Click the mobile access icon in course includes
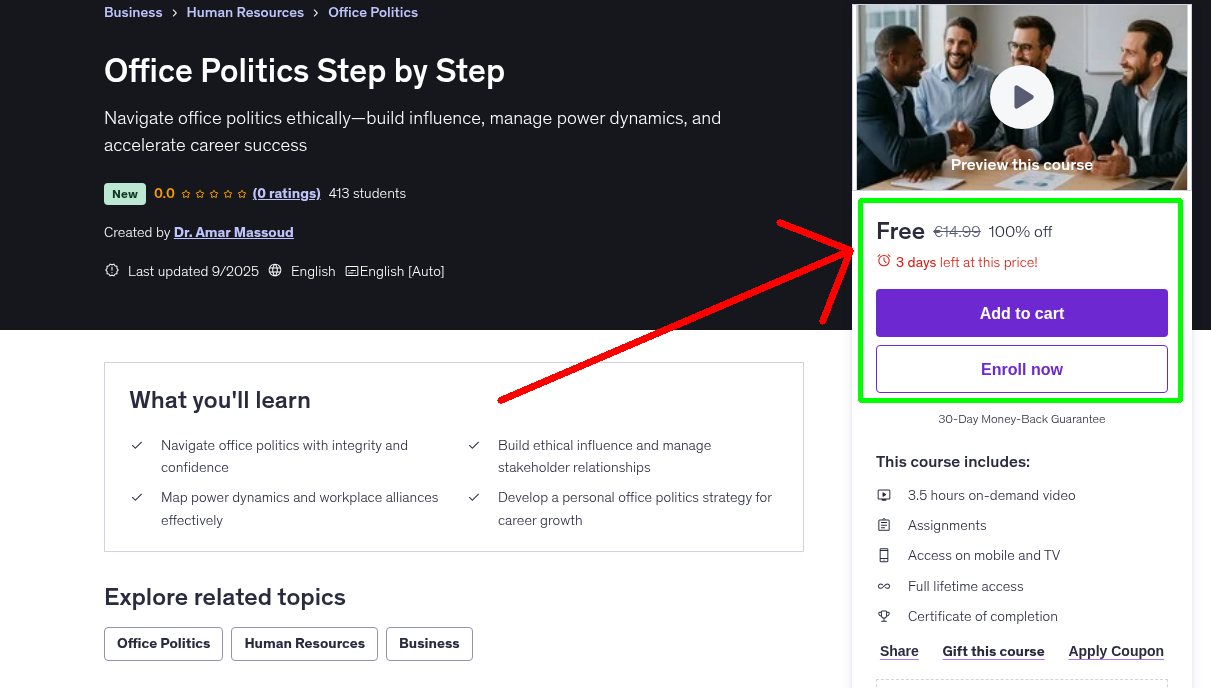Viewport: 1211px width, 688px height. coord(884,554)
